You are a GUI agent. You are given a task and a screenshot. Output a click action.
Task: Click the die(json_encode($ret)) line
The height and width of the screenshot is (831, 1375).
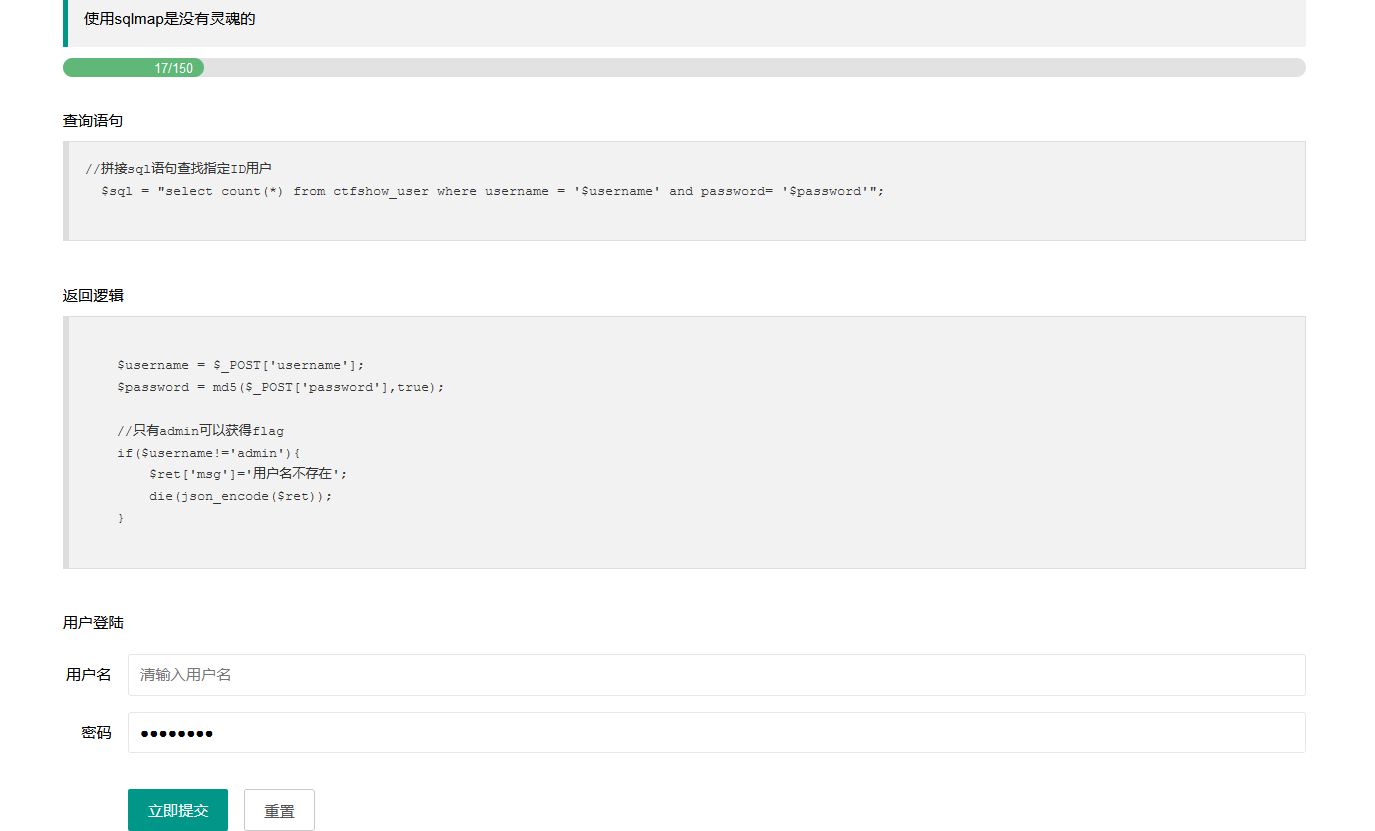tap(240, 496)
